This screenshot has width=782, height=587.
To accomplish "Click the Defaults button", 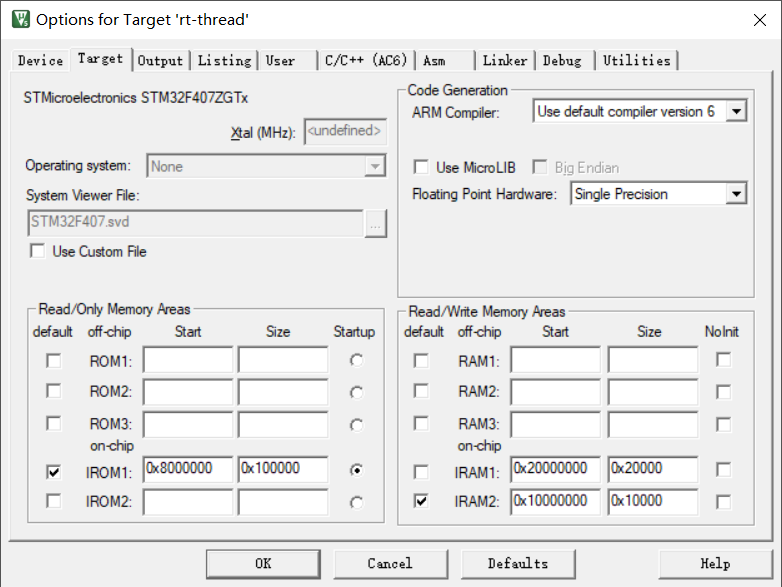I will pos(518,564).
